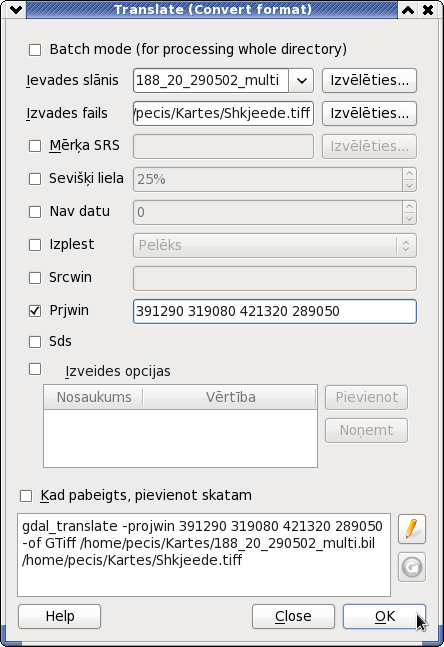Screen dimensions: 444x647
Task: Open the Izplest Pelēks combo box
Action: tap(275, 246)
